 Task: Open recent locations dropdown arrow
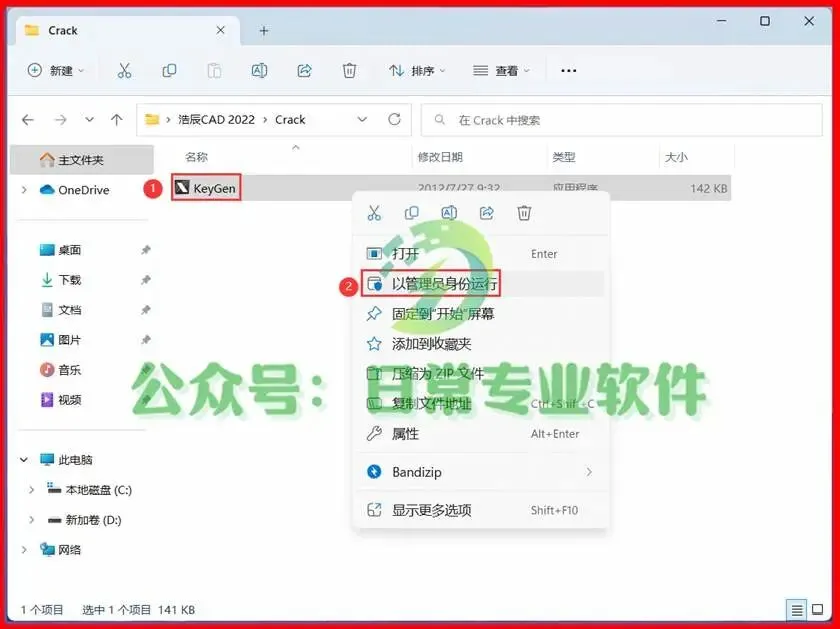coord(89,119)
